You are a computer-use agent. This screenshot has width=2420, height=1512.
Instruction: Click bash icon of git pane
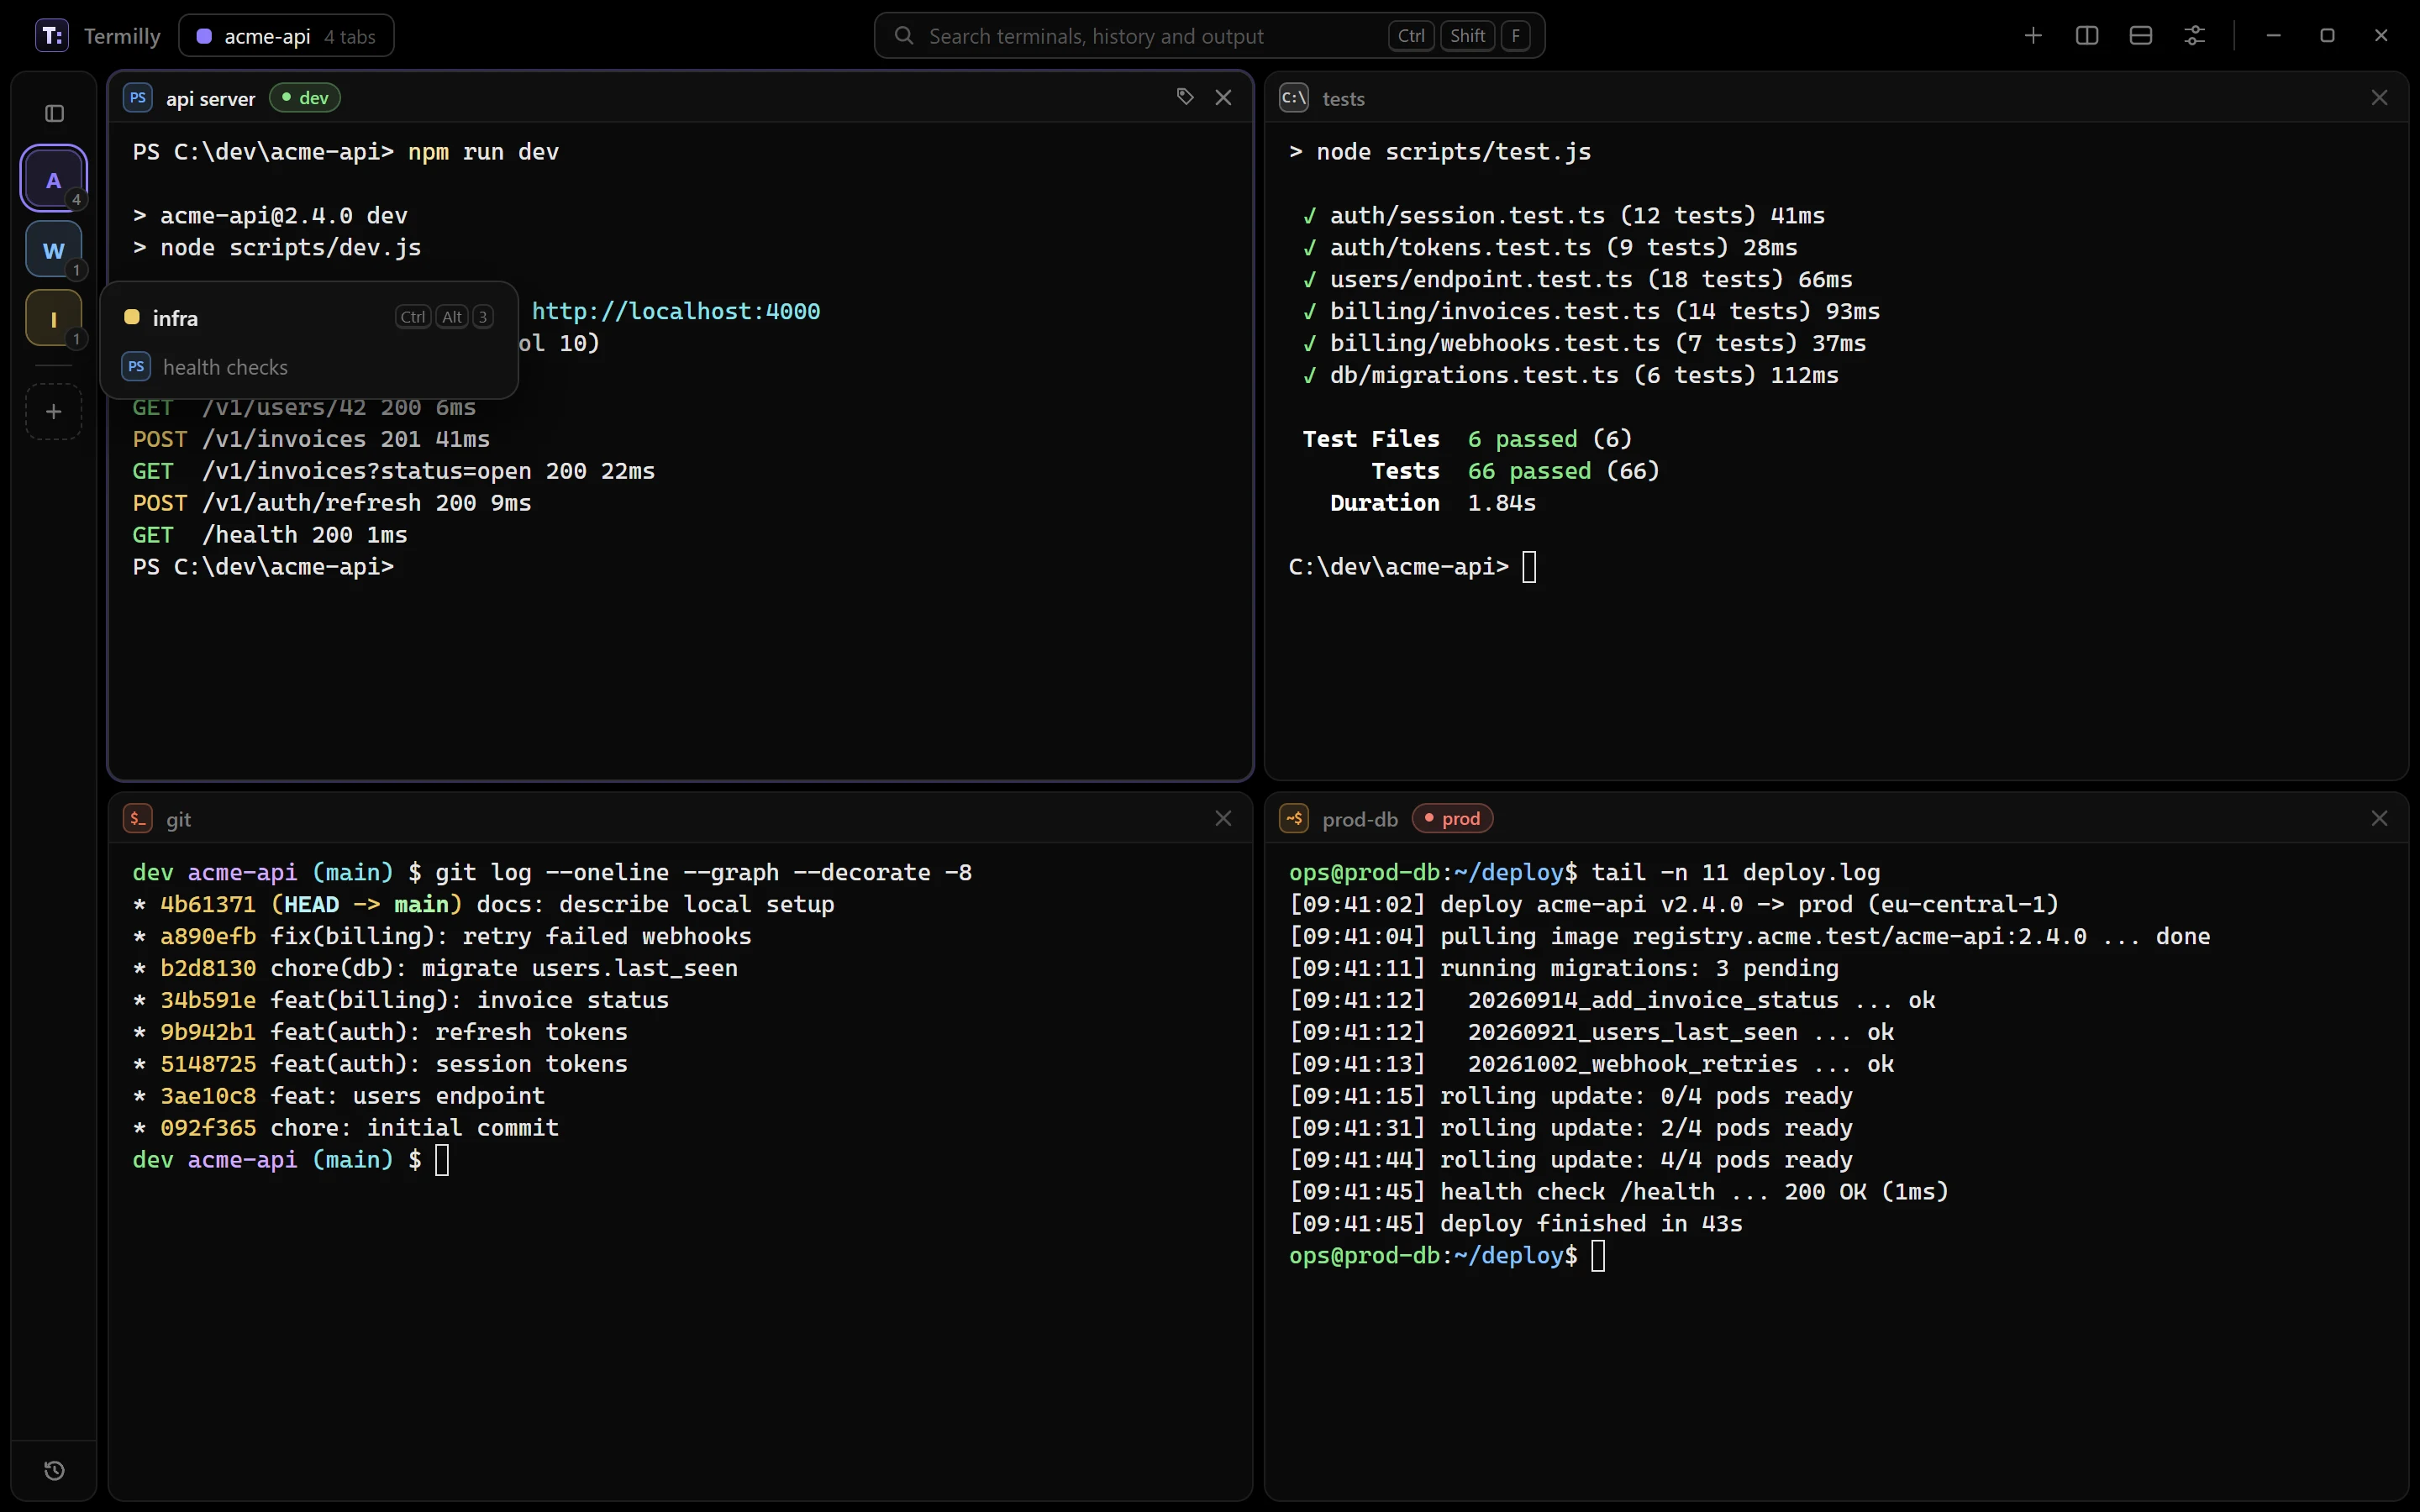(x=138, y=819)
